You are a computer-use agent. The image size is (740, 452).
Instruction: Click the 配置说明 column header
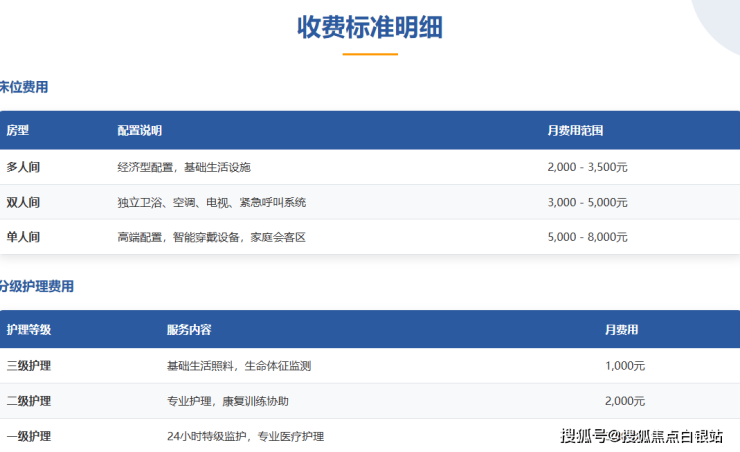coord(139,131)
